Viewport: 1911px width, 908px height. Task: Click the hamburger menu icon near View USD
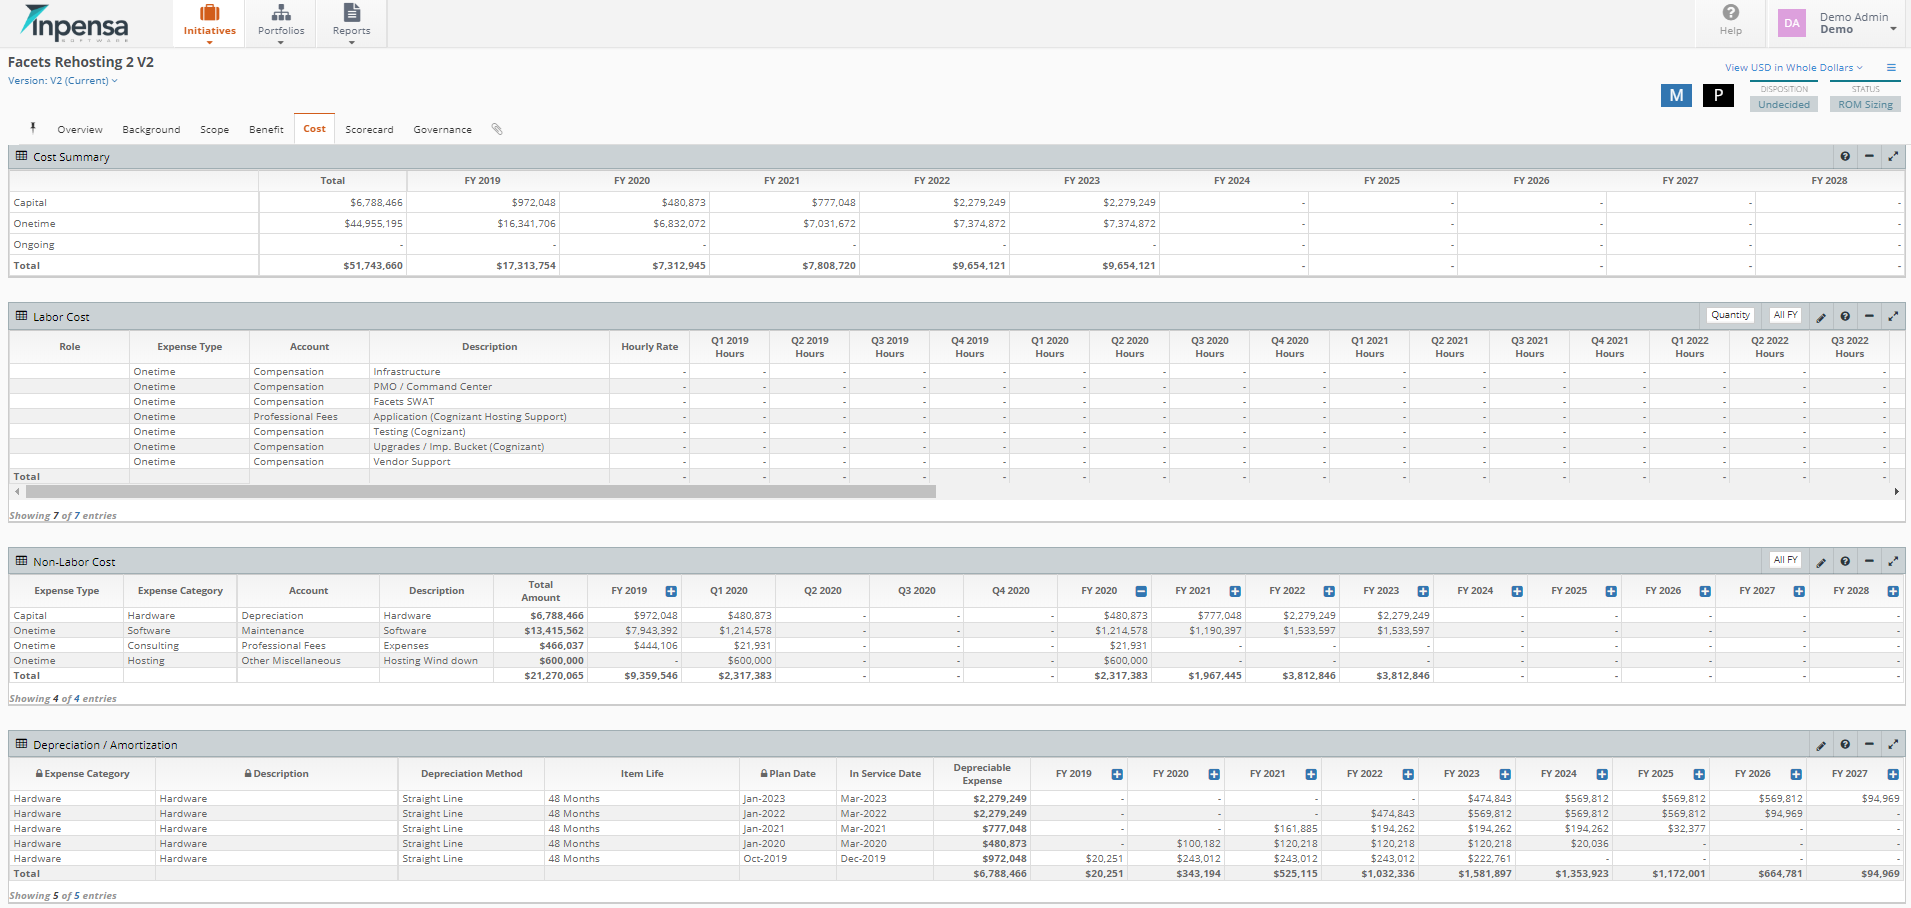pos(1891,68)
